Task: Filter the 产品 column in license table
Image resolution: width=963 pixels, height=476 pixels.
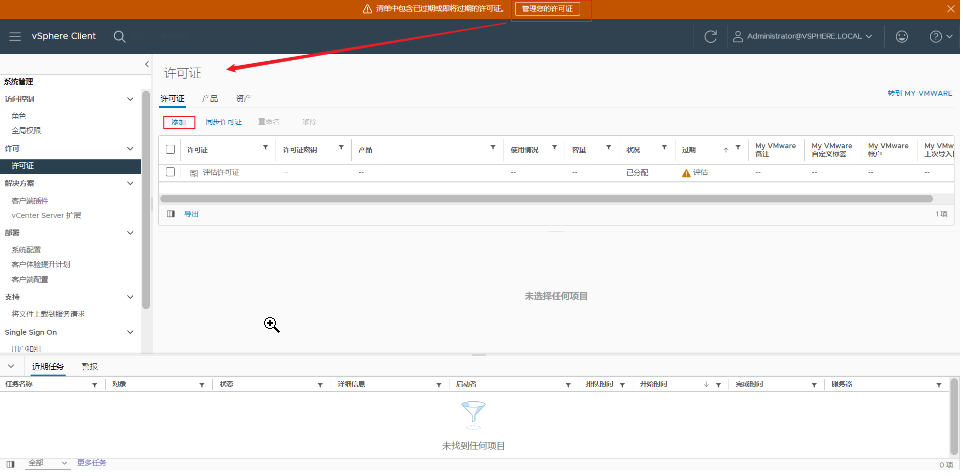Action: pos(493,147)
